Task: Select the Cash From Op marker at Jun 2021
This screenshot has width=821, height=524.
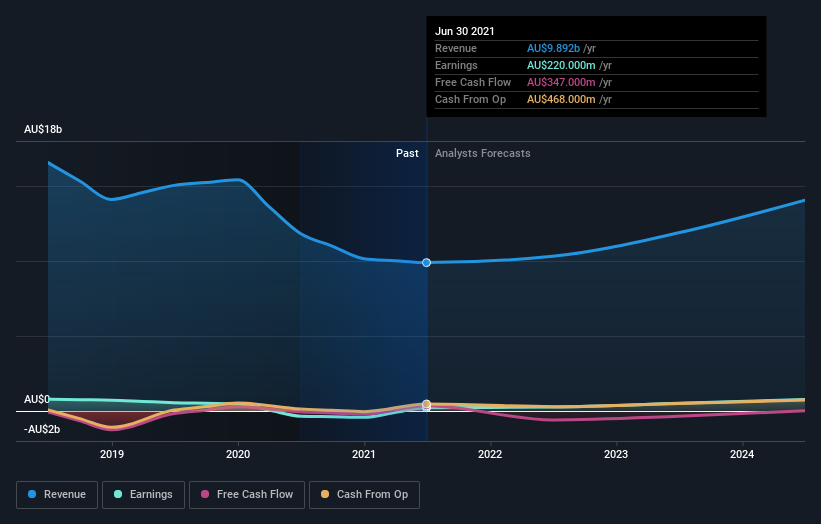Action: tap(427, 404)
